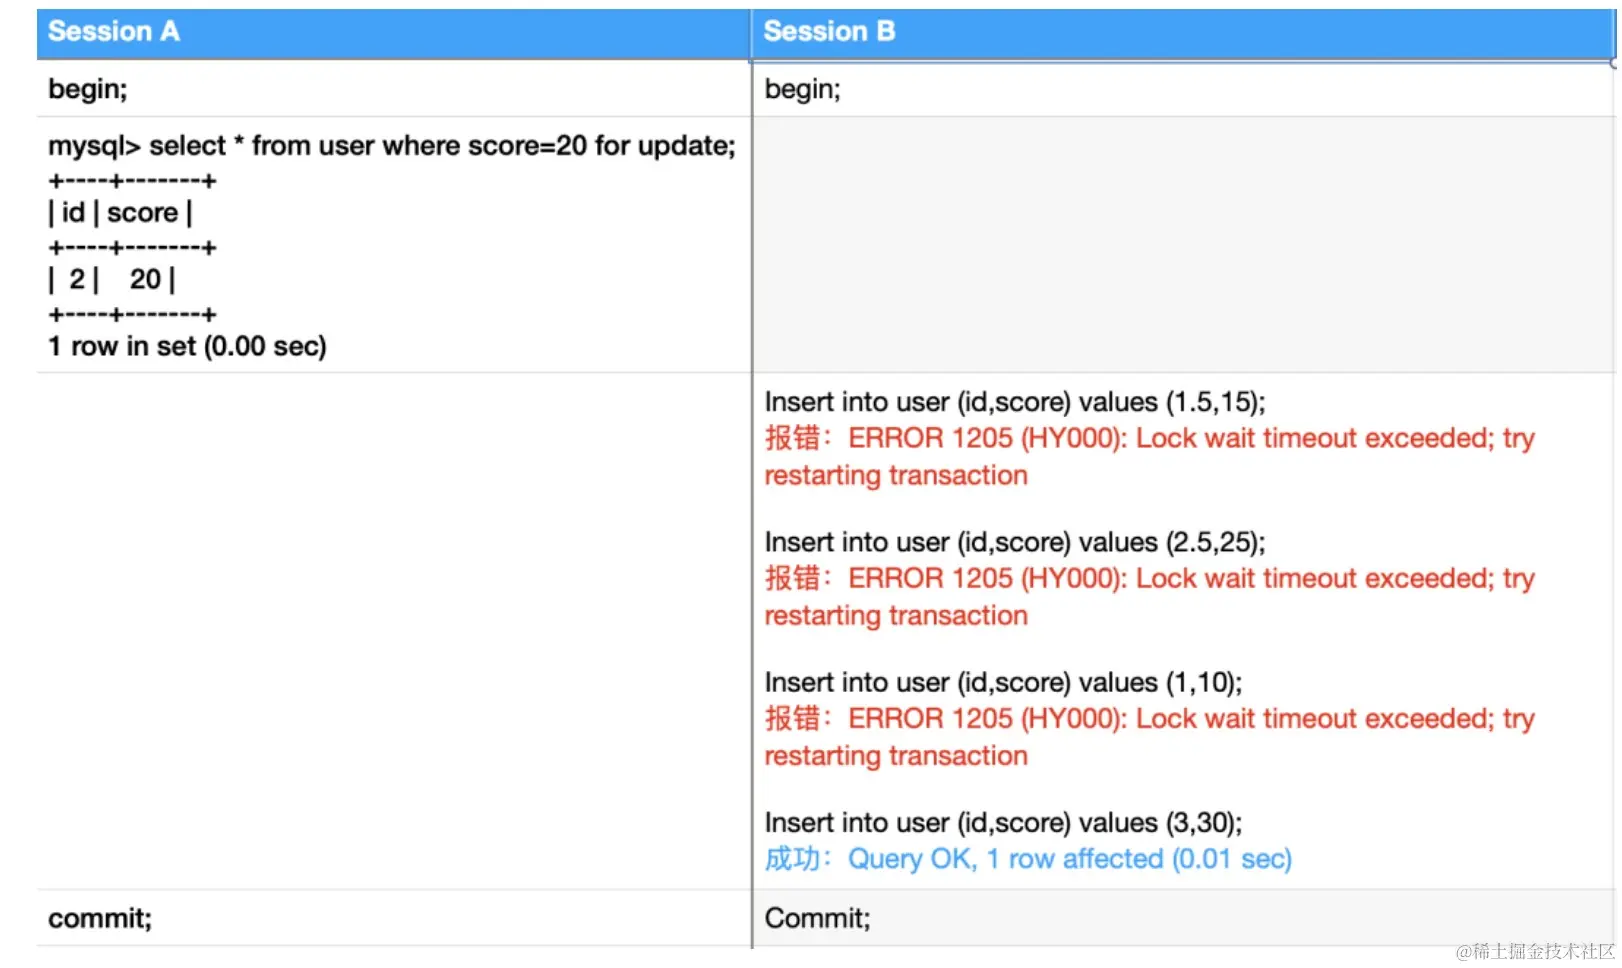Click the commit; cell under Session A
The image size is (1622, 968).
coord(100,918)
